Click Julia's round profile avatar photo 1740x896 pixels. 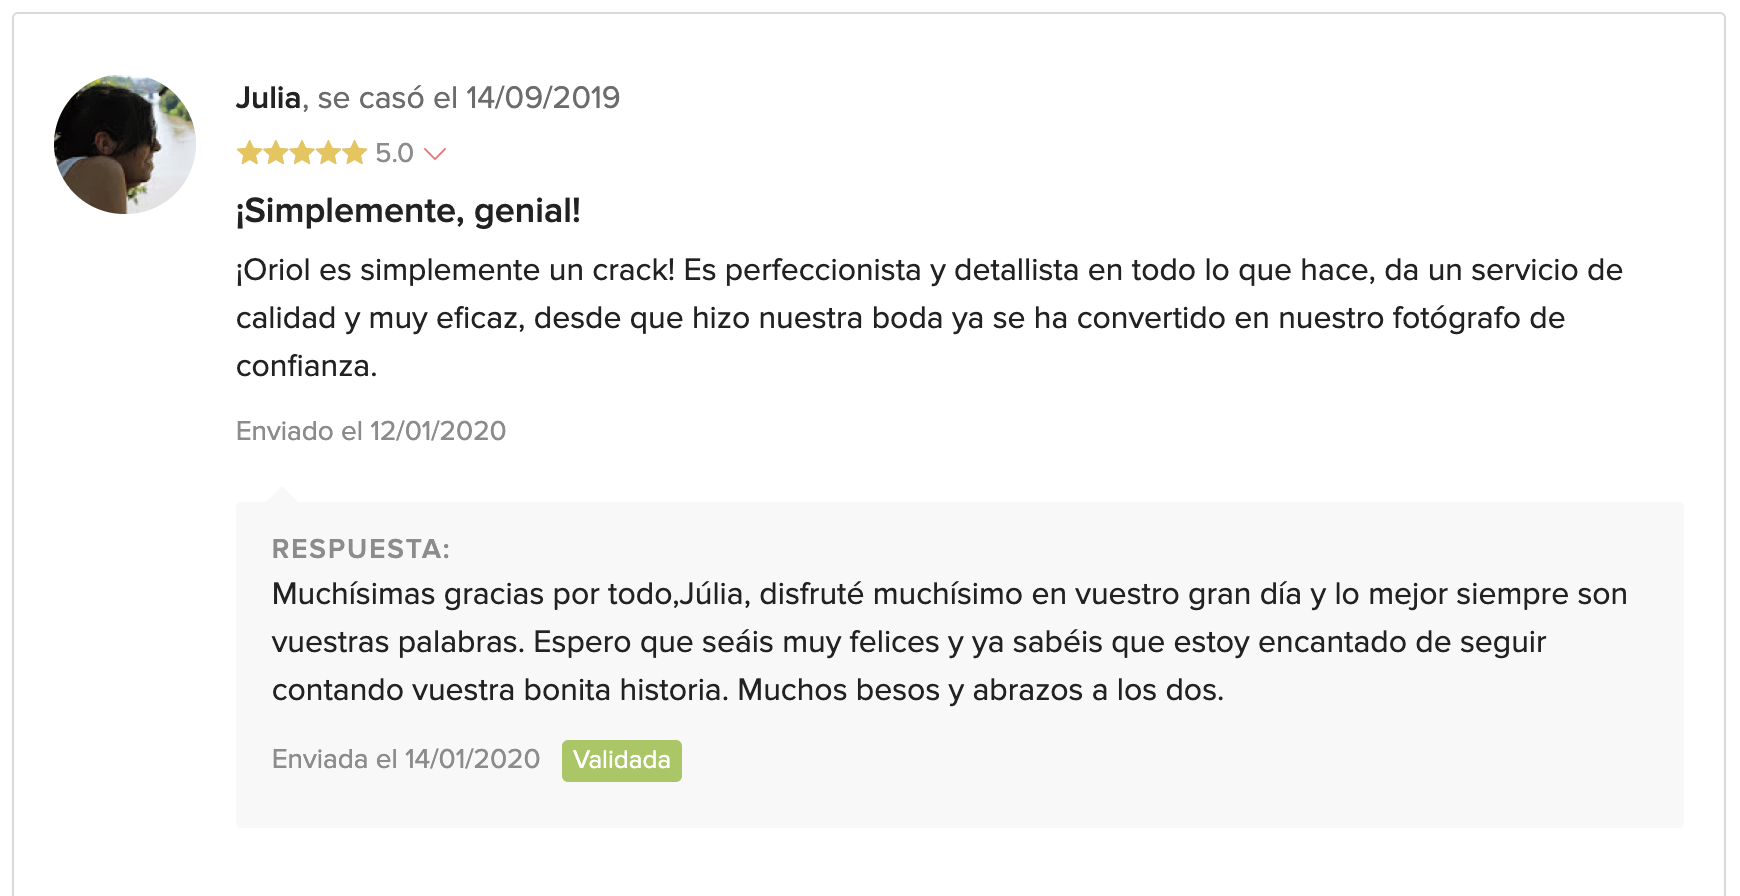click(125, 144)
